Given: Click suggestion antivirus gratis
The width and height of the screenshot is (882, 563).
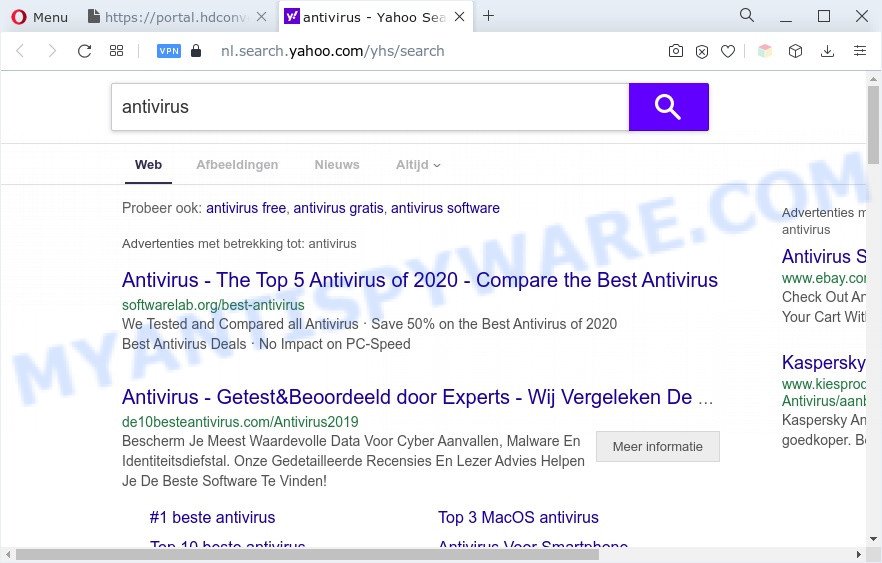Looking at the screenshot, I should point(338,208).
